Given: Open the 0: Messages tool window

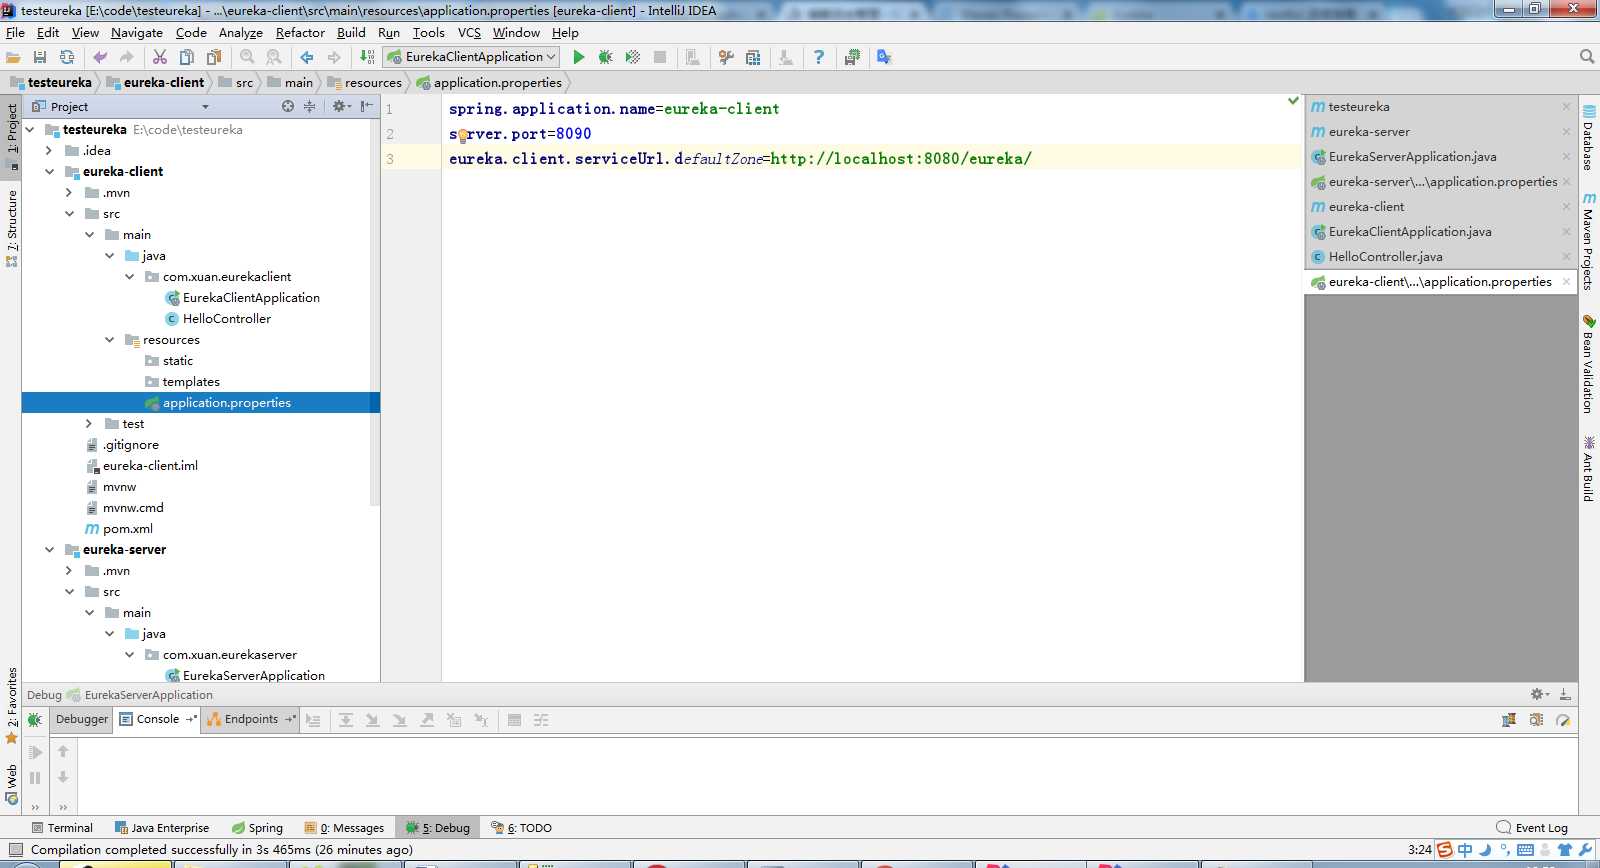Looking at the screenshot, I should [345, 828].
